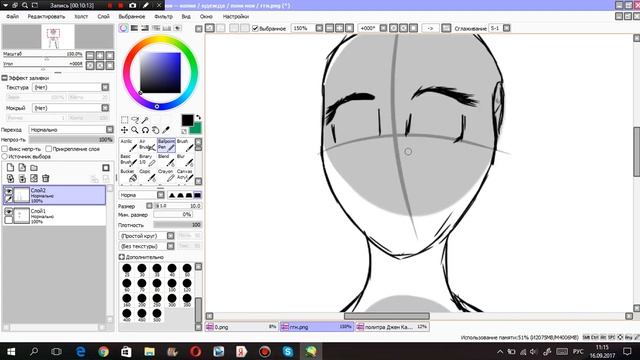The height and width of the screenshot is (360, 640).
Task: Open the Окно menu
Action: pos(206,16)
